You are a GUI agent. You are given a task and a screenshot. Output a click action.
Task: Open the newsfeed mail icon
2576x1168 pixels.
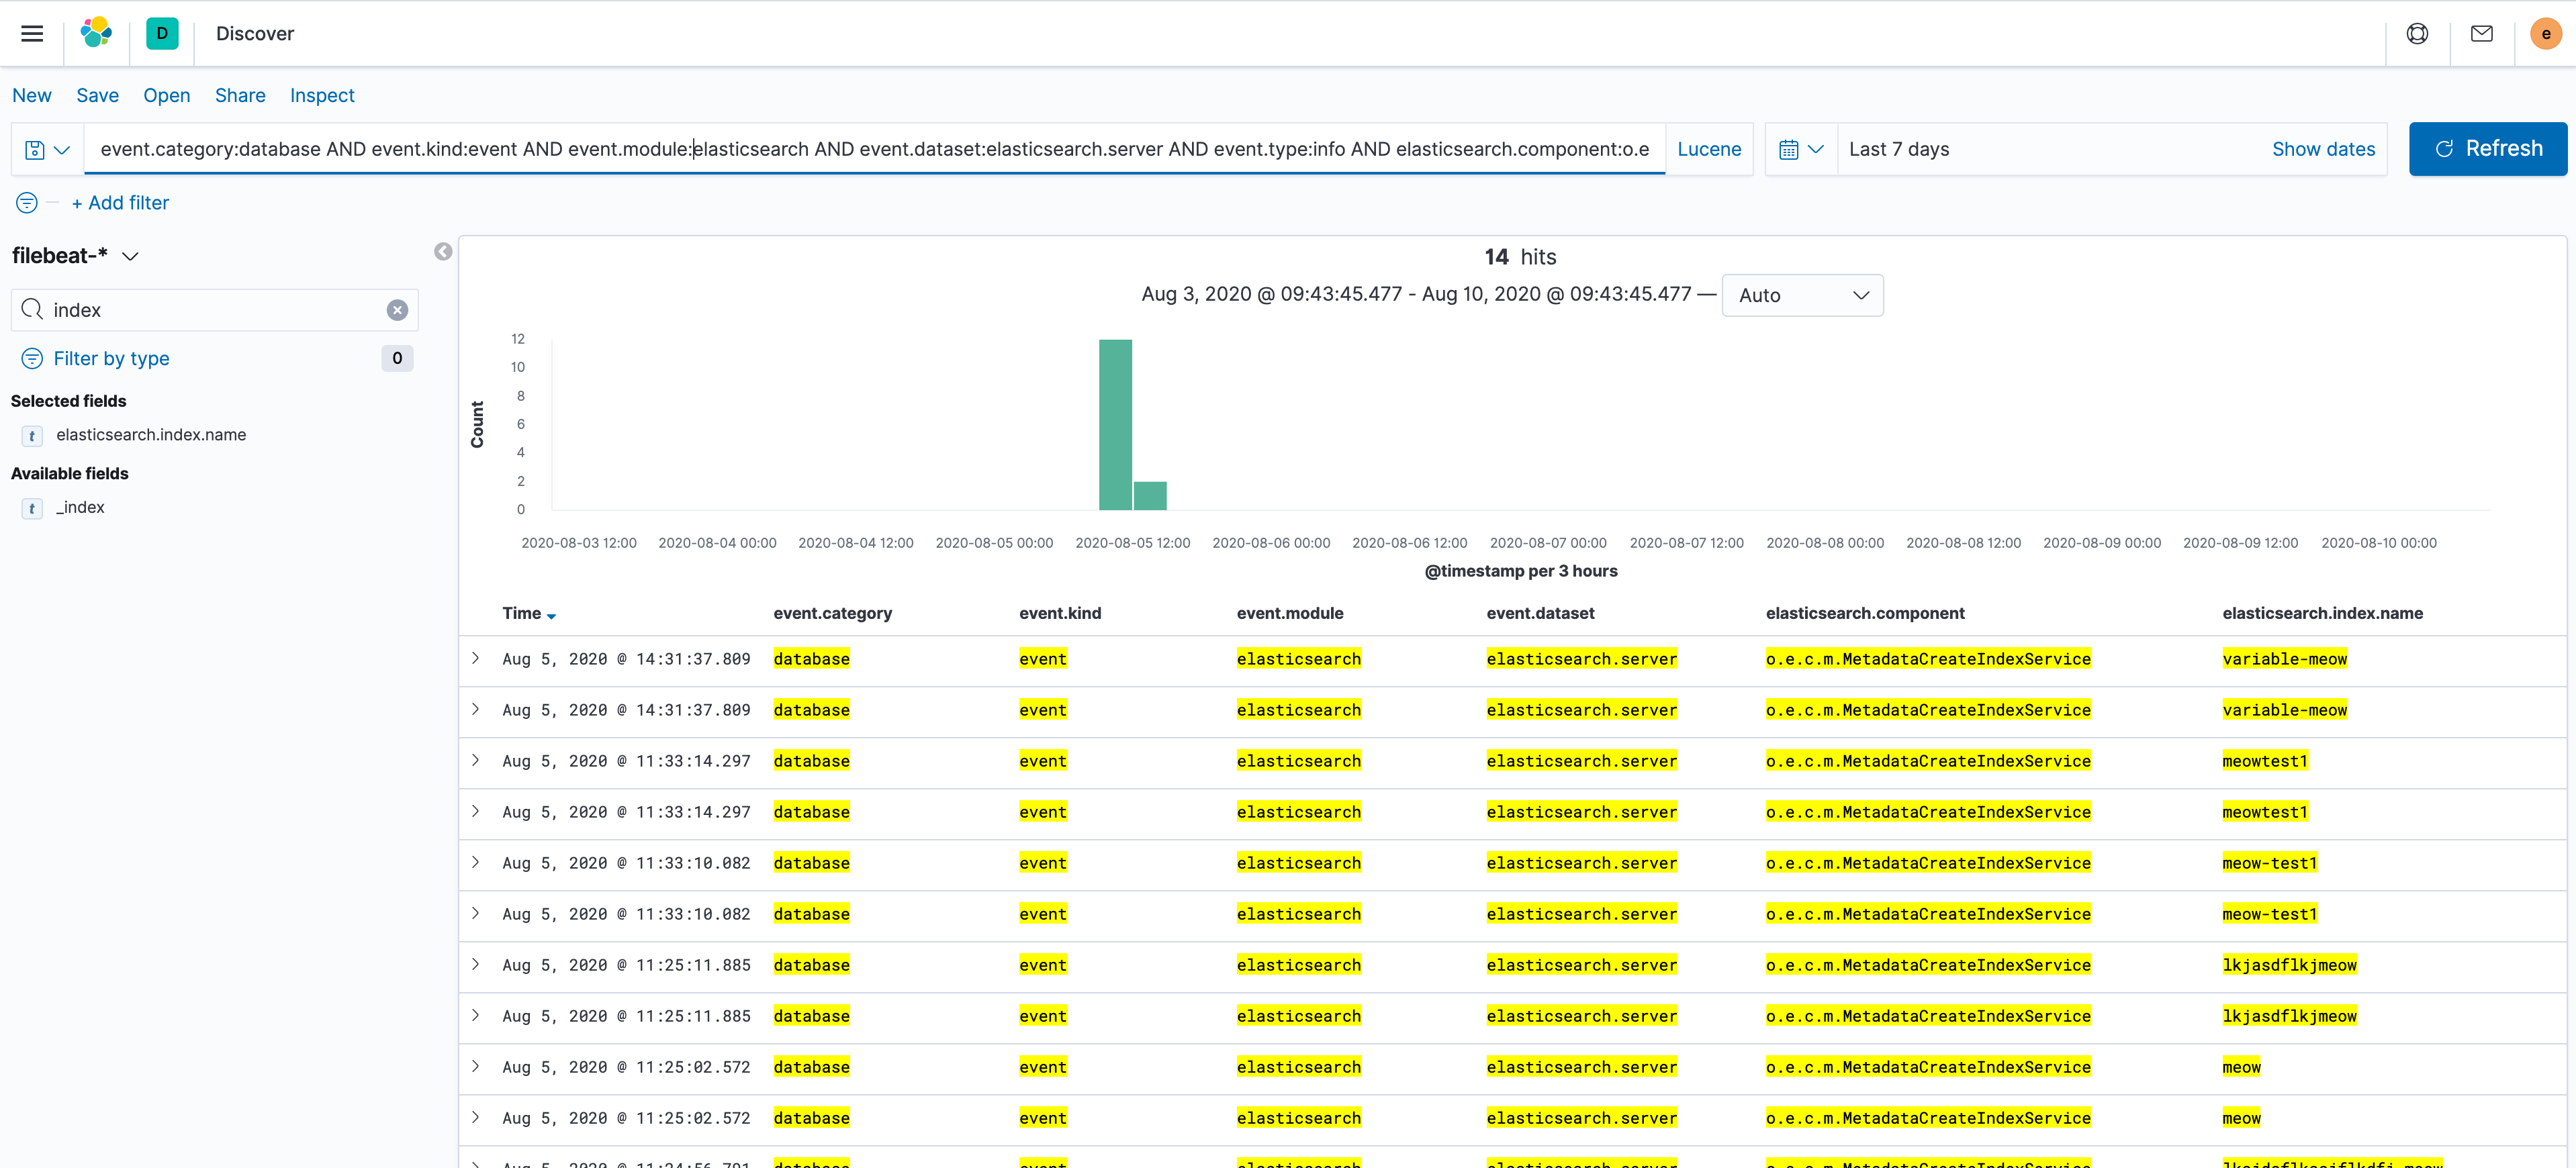[x=2481, y=33]
